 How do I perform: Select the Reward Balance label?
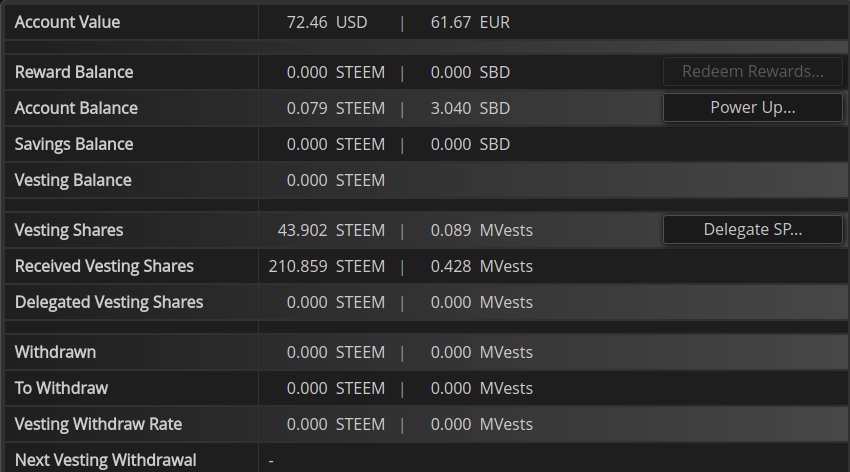[x=74, y=72]
